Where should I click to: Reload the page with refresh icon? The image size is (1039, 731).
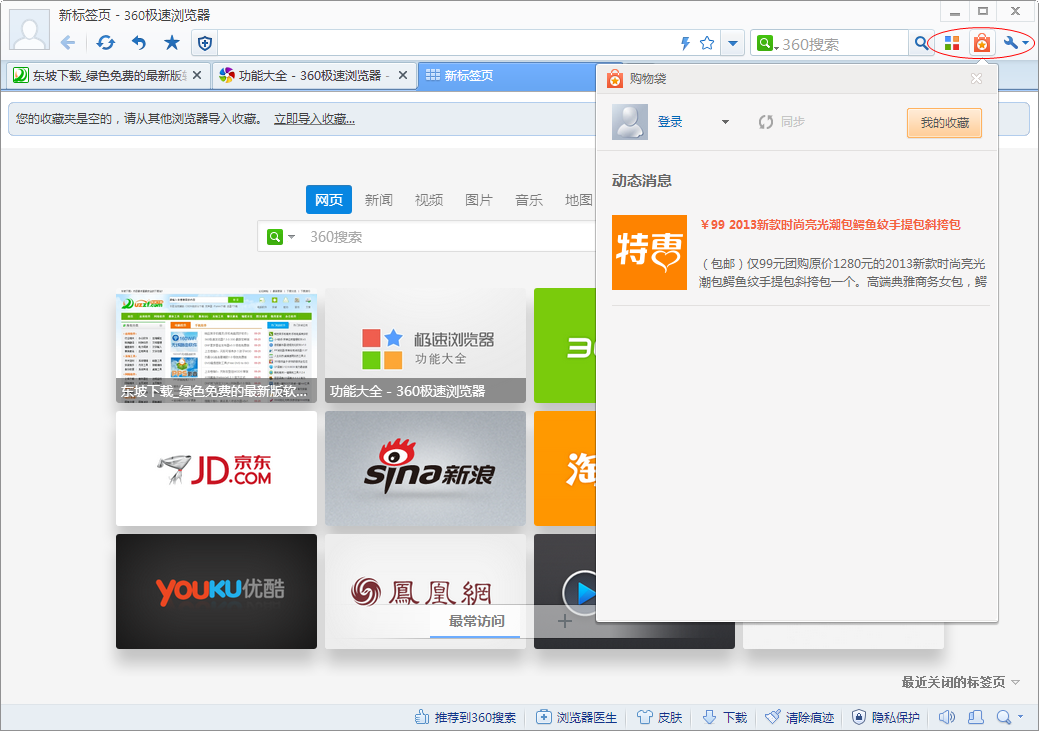[x=105, y=43]
